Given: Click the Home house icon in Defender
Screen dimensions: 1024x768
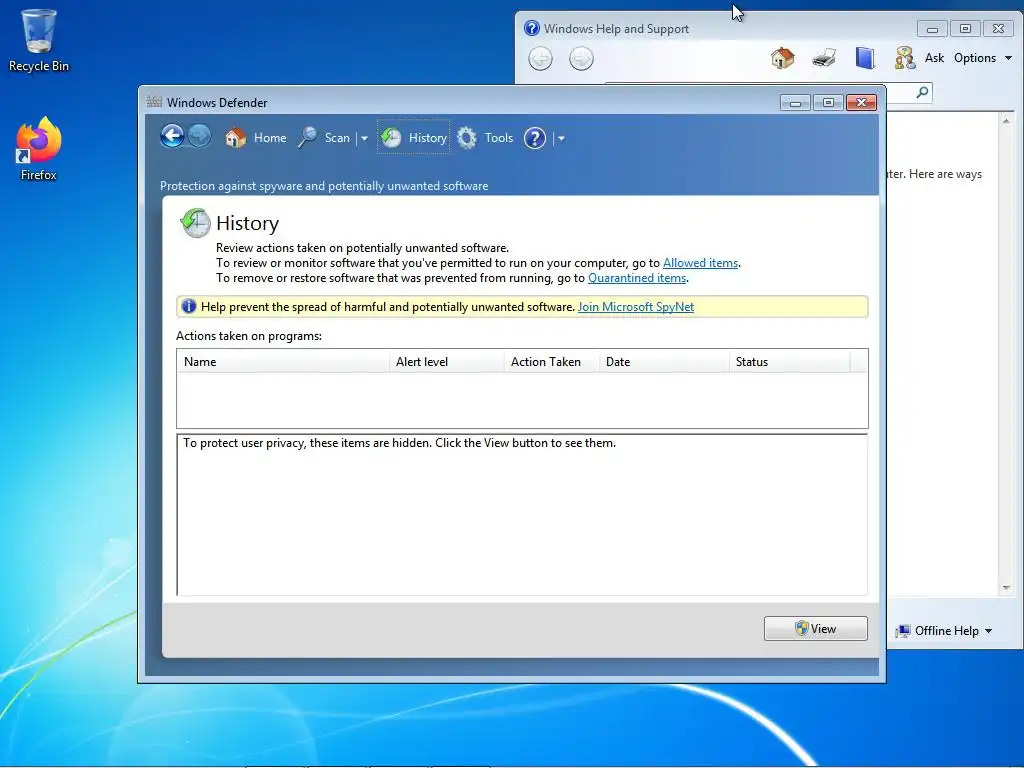Looking at the screenshot, I should [236, 137].
